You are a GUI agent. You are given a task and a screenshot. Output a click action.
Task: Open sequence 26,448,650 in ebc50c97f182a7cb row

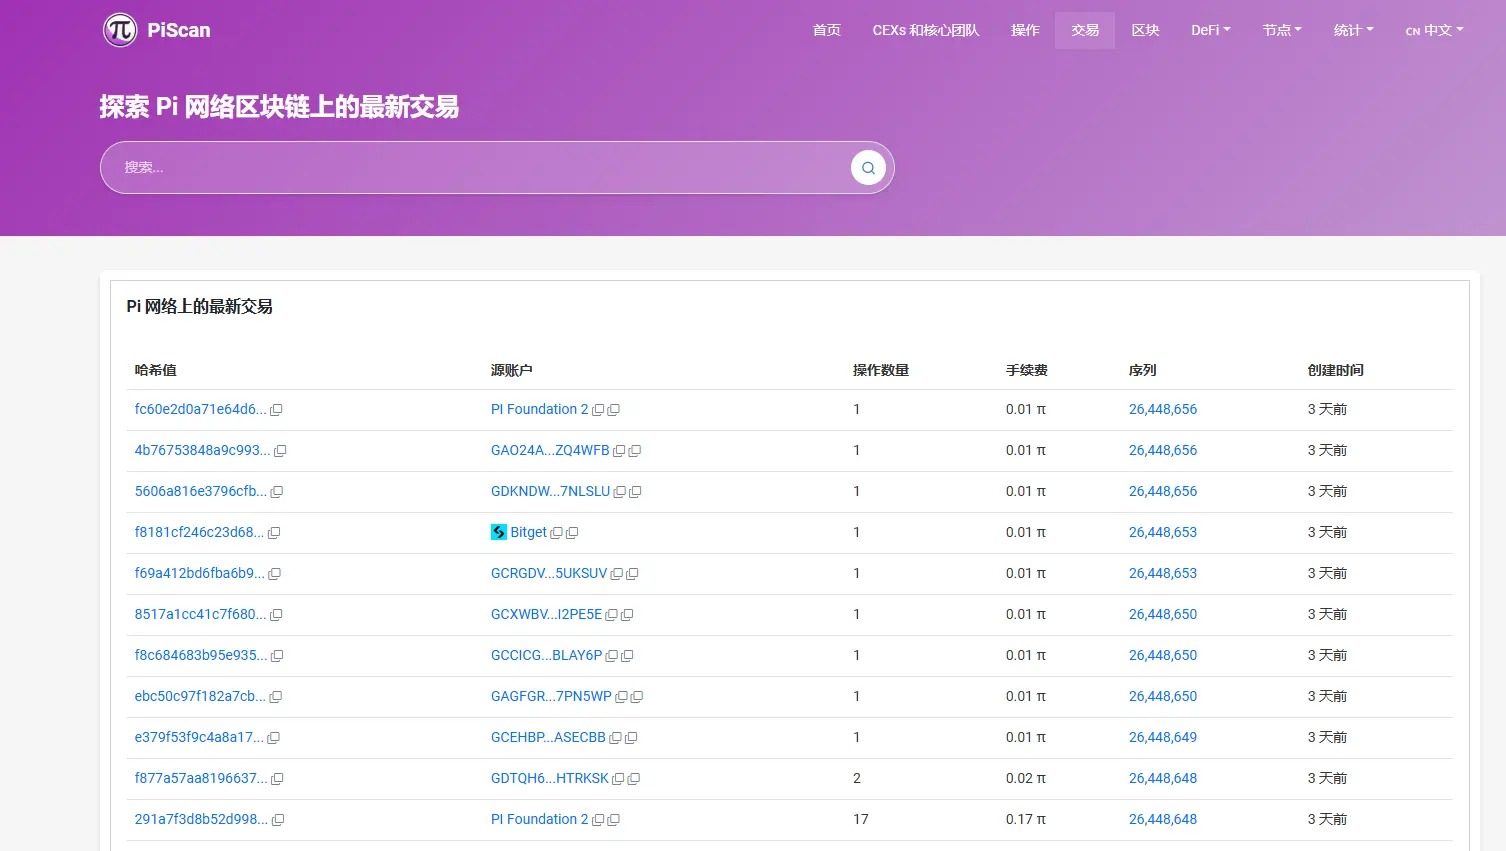click(x=1163, y=696)
